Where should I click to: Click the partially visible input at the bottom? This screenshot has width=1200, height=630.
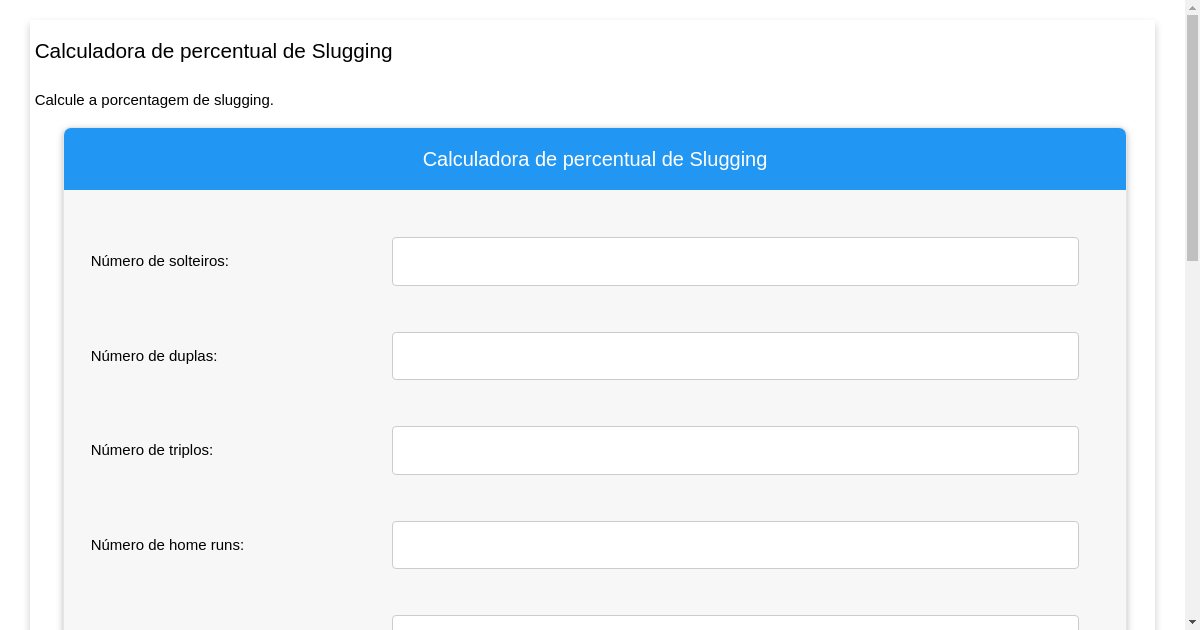point(735,624)
